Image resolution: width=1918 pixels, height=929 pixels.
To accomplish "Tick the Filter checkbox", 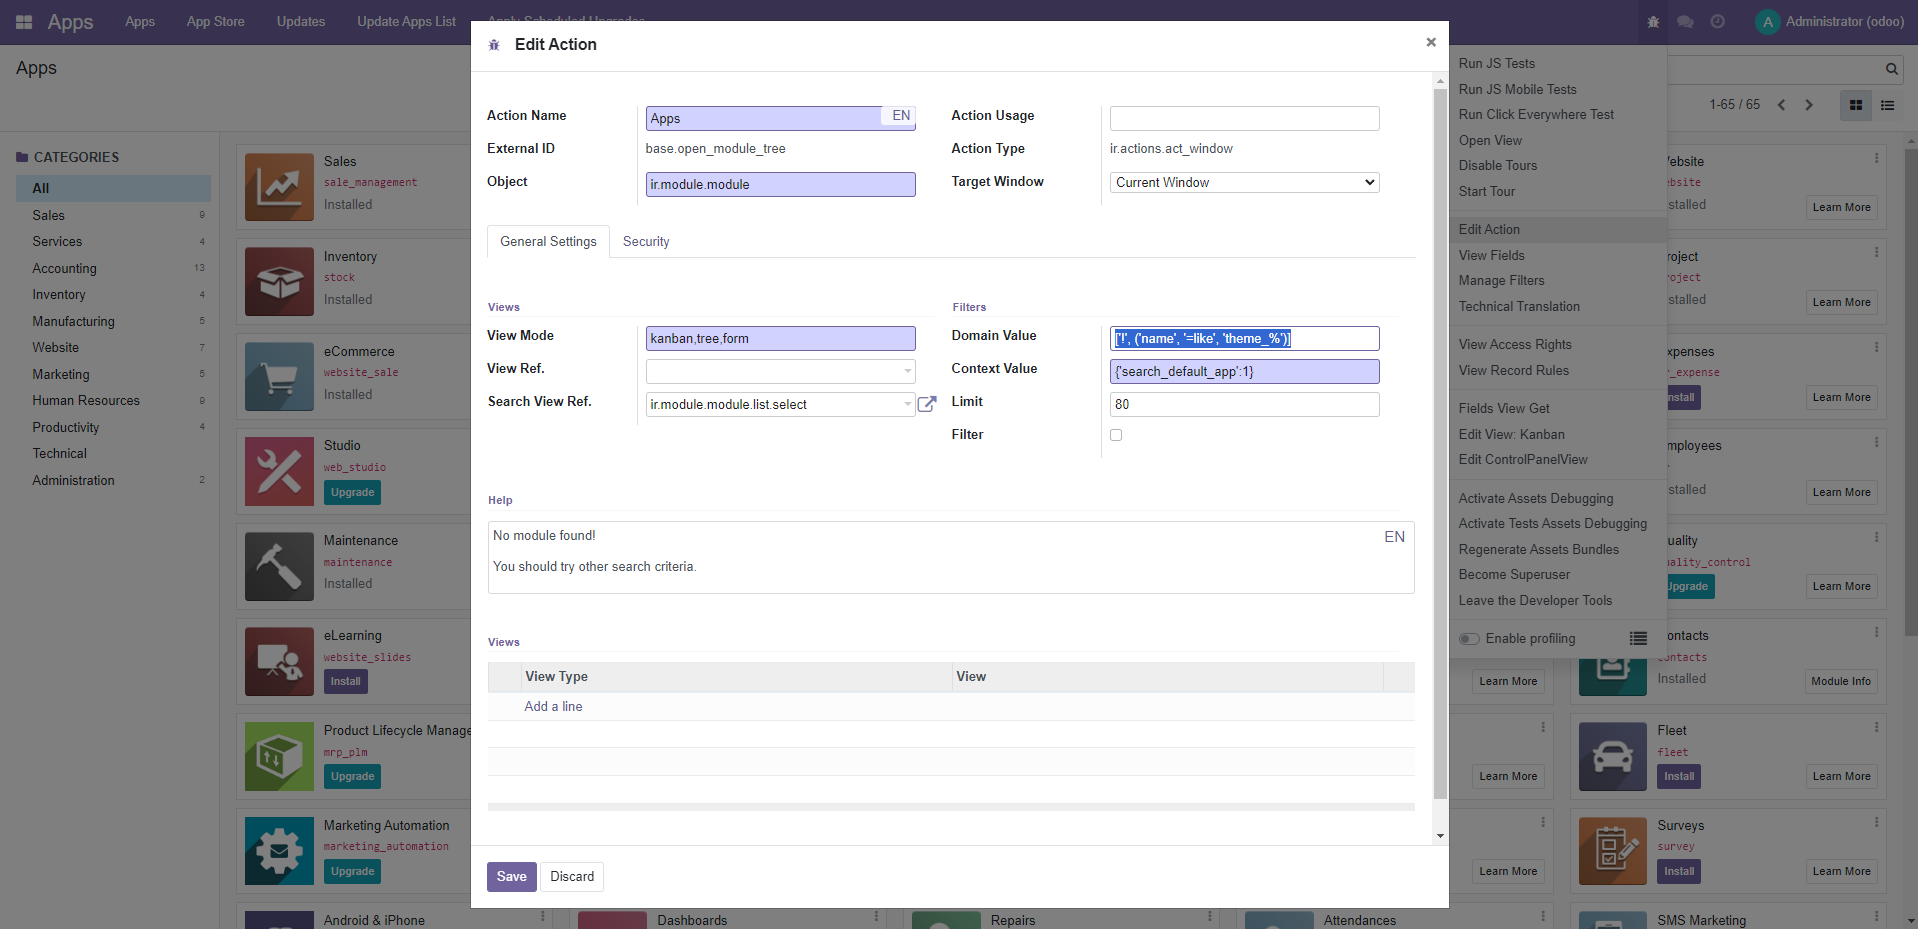I will 1116,435.
